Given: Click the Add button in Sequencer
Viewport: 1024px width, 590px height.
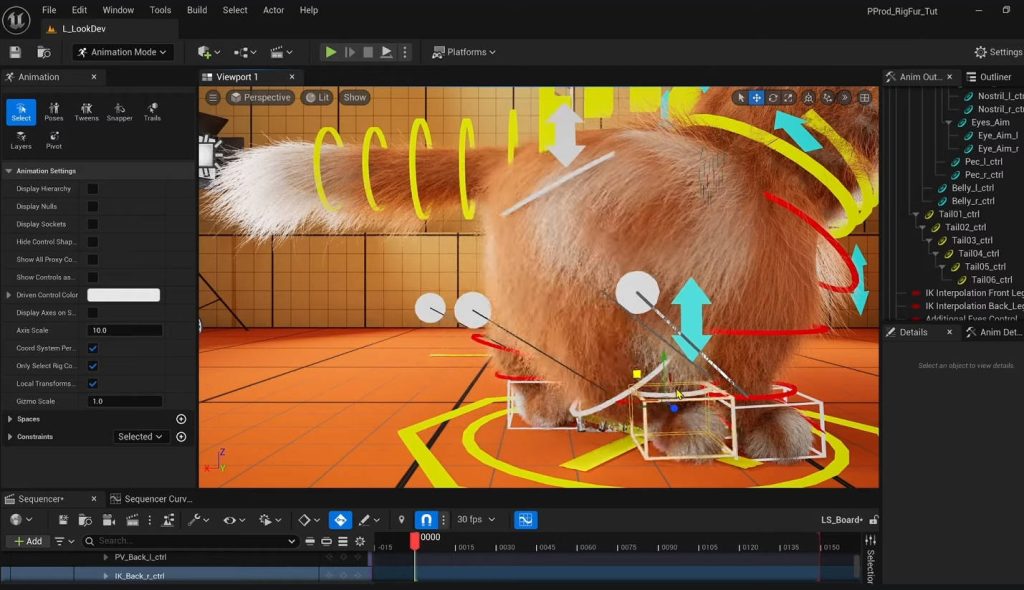Looking at the screenshot, I should [27, 541].
